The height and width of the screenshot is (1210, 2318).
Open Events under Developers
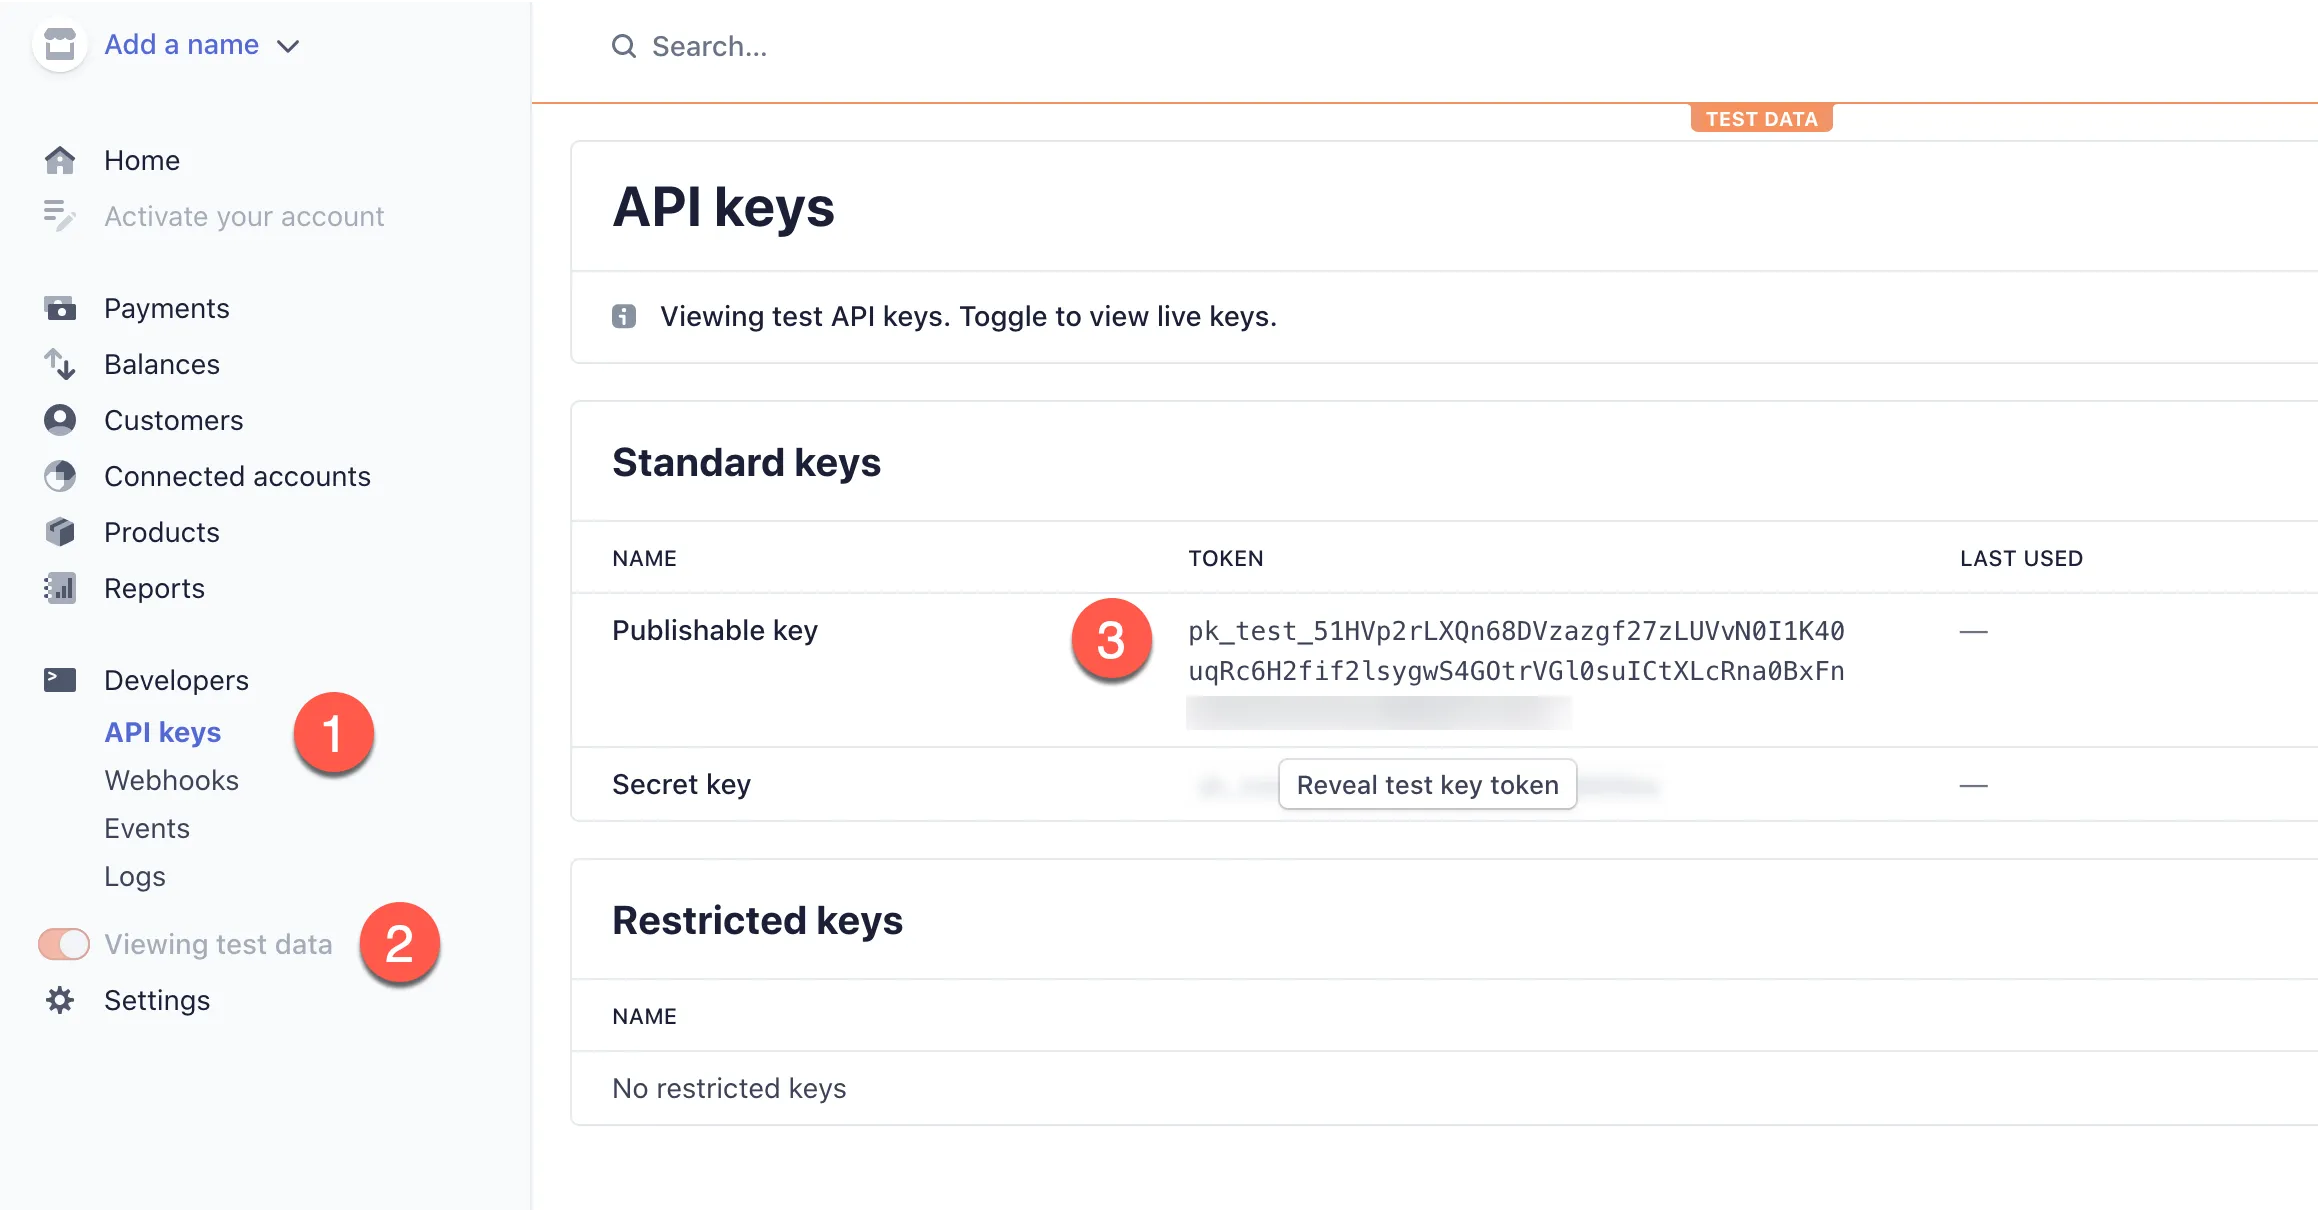147,828
